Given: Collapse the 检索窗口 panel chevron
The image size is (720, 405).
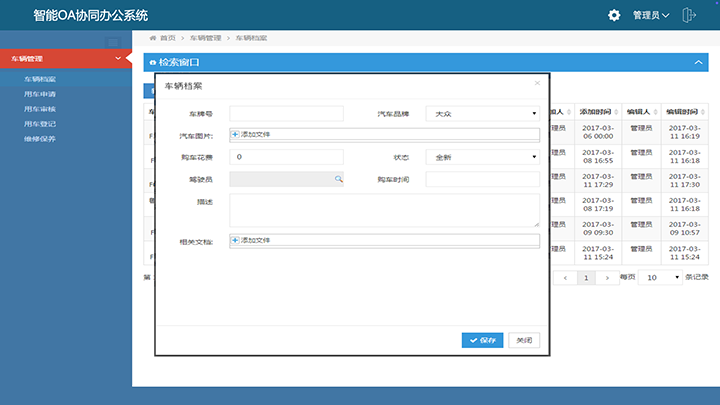Looking at the screenshot, I should 698,62.
